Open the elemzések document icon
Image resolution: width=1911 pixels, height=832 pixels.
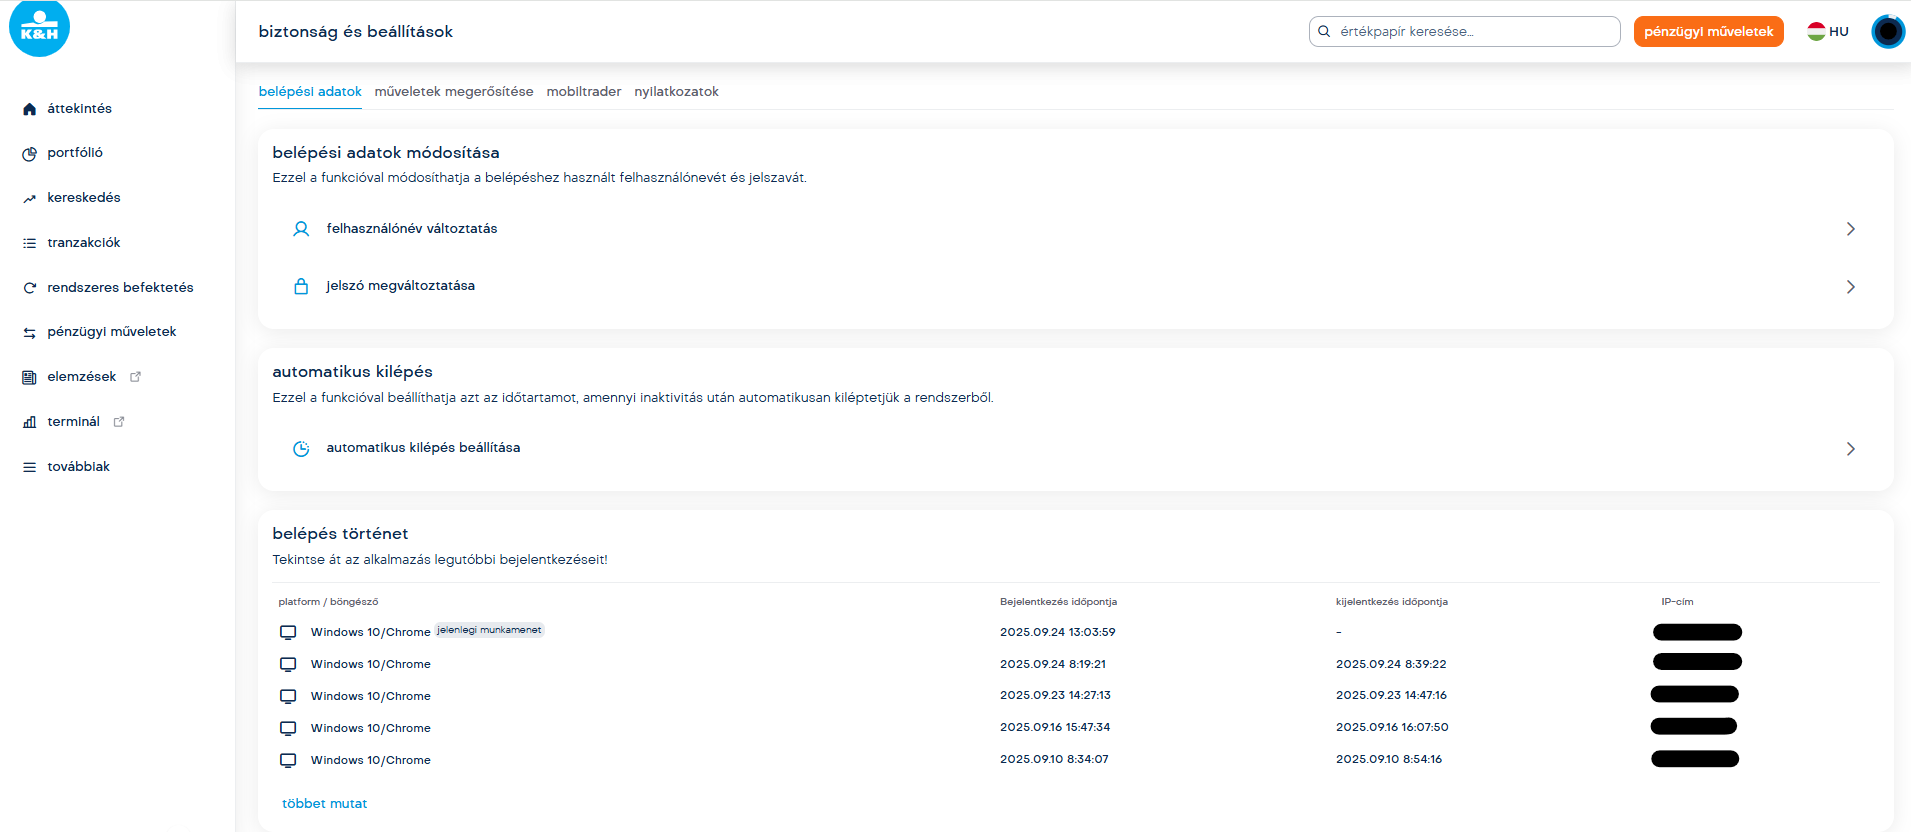[x=30, y=377]
